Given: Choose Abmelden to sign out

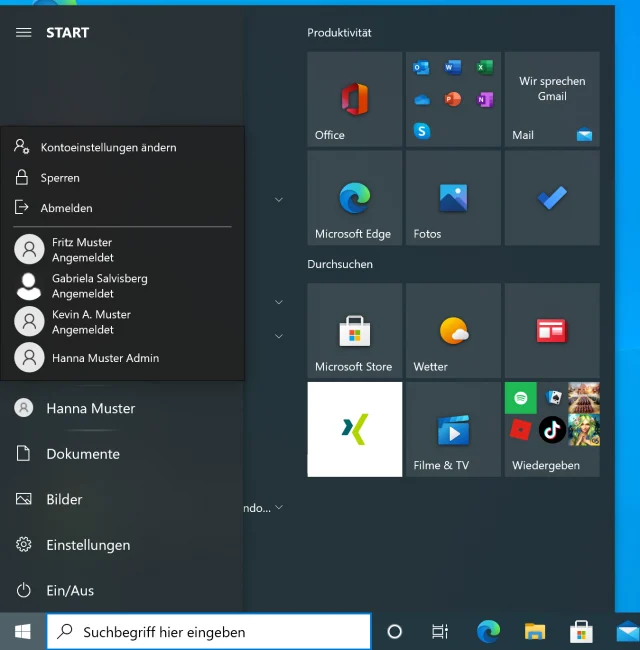Looking at the screenshot, I should (66, 208).
